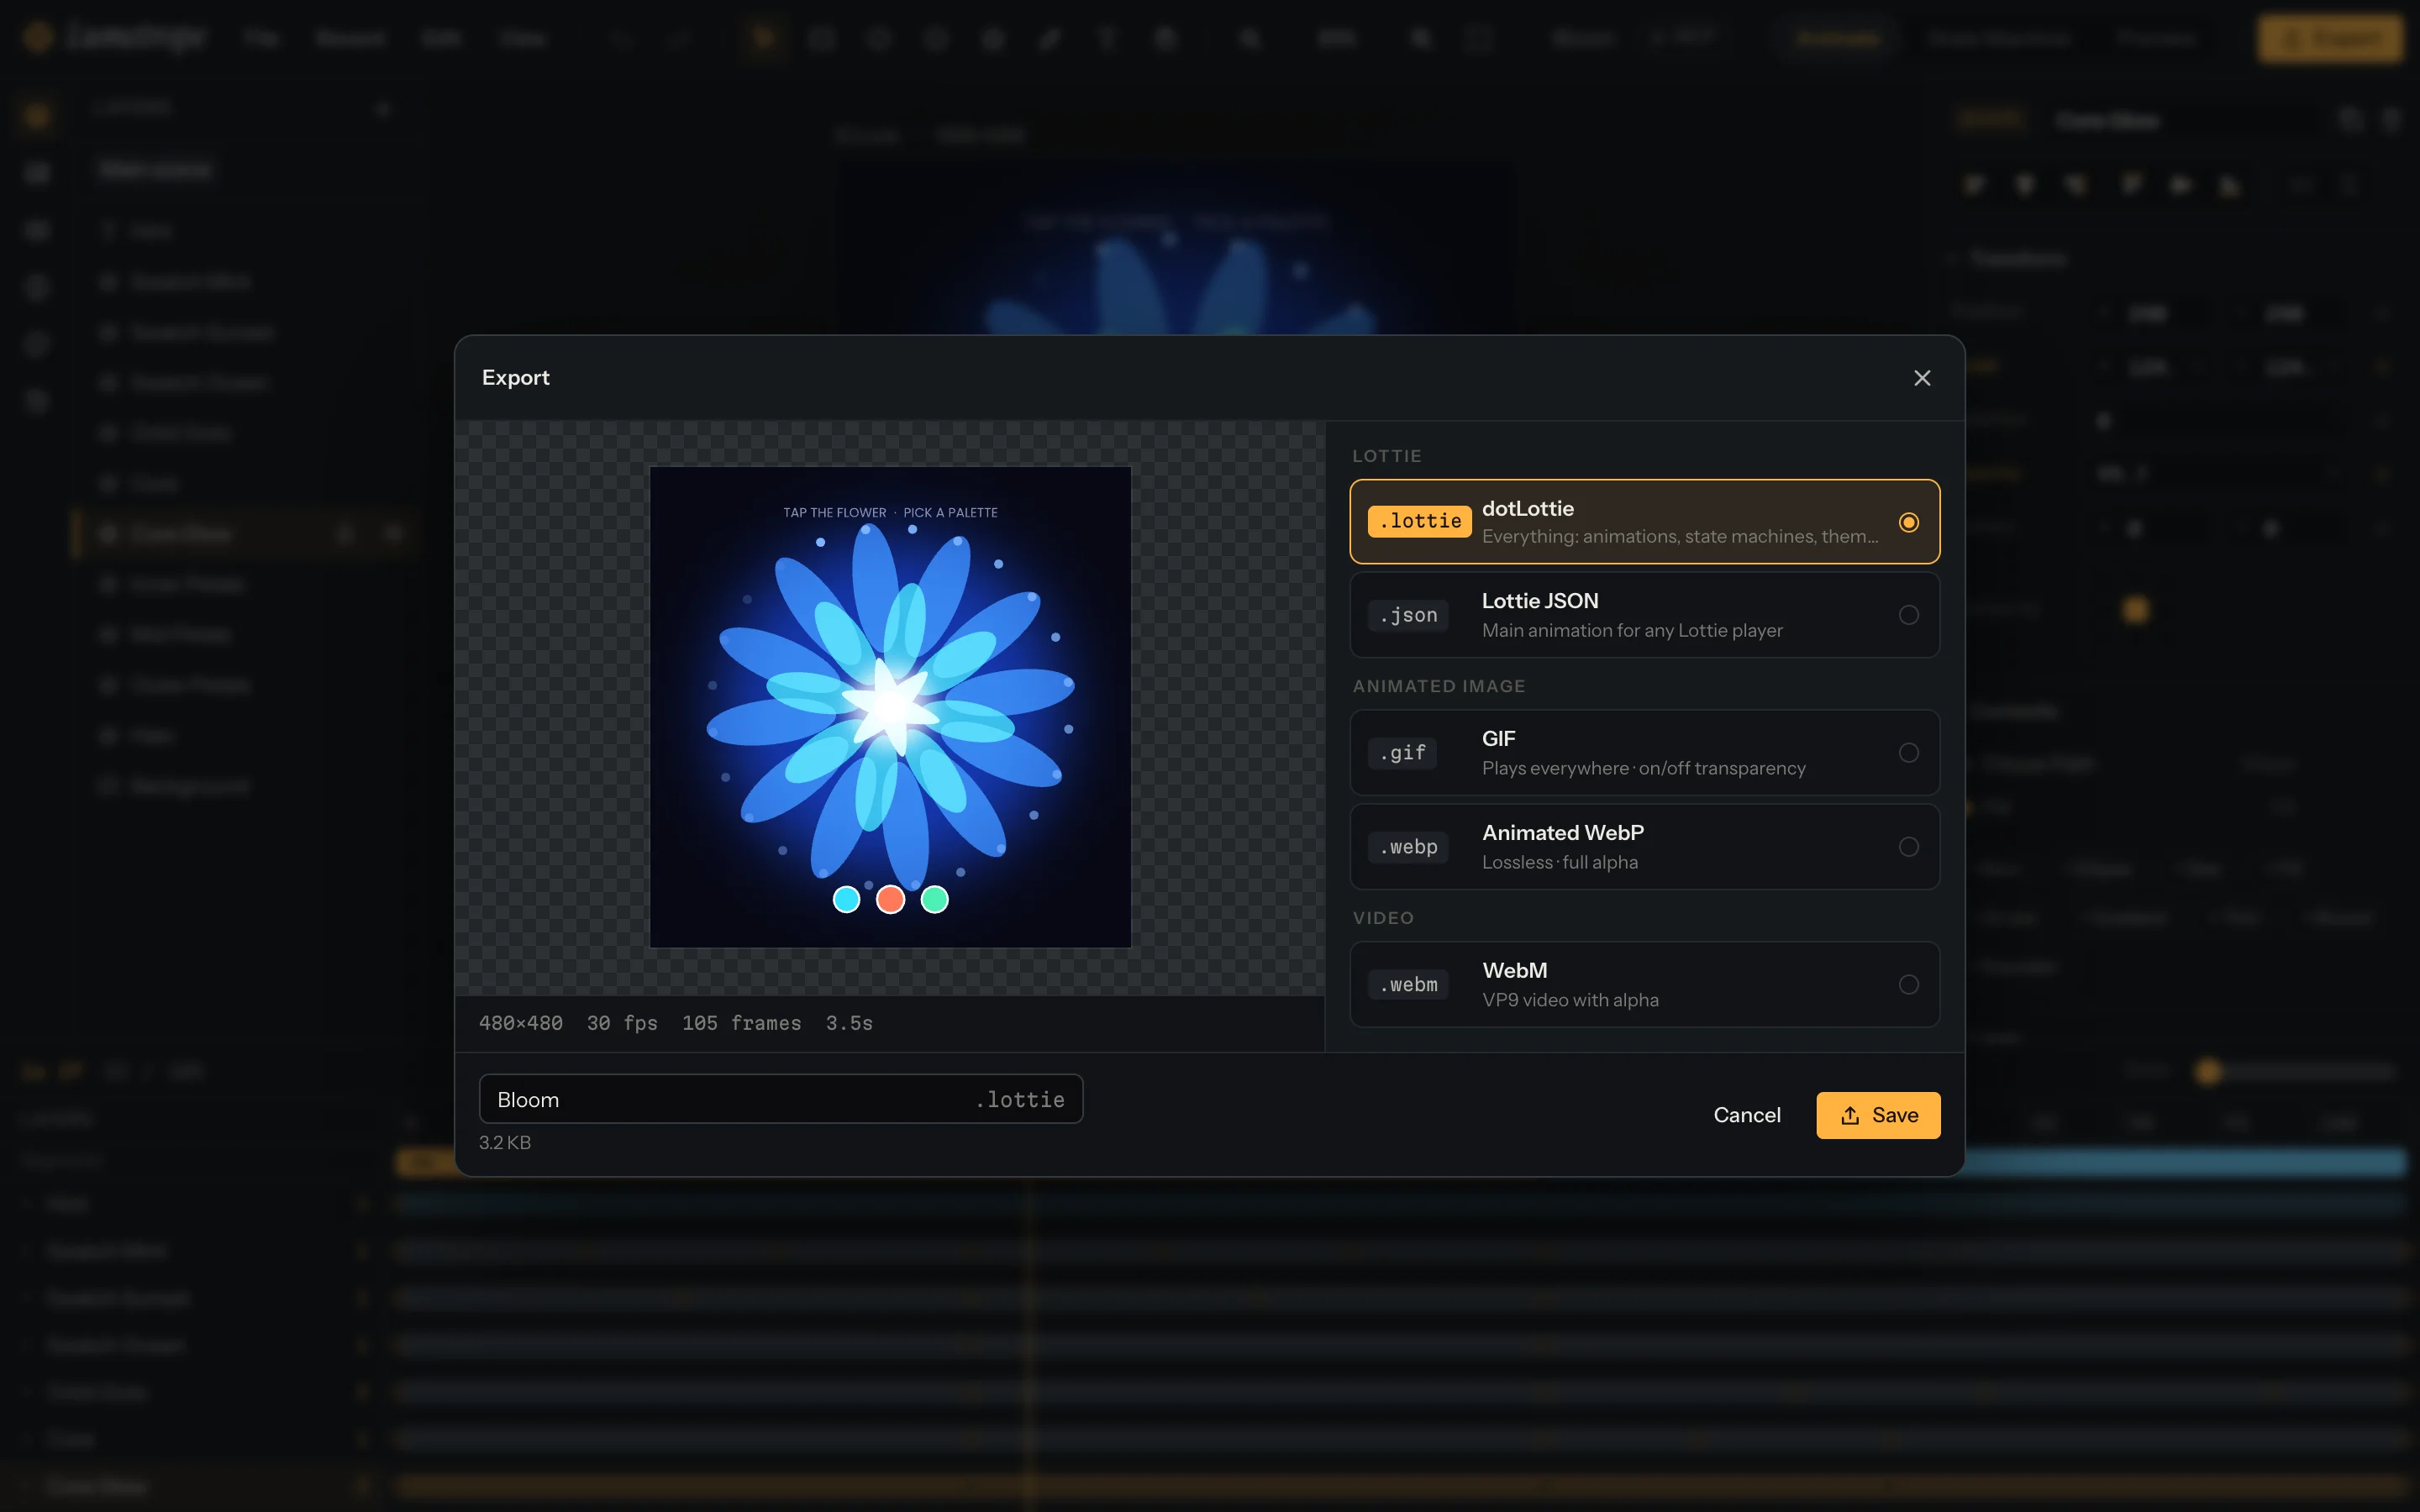The height and width of the screenshot is (1512, 2420).
Task: Click the ".json" format tag
Action: (x=1407, y=615)
